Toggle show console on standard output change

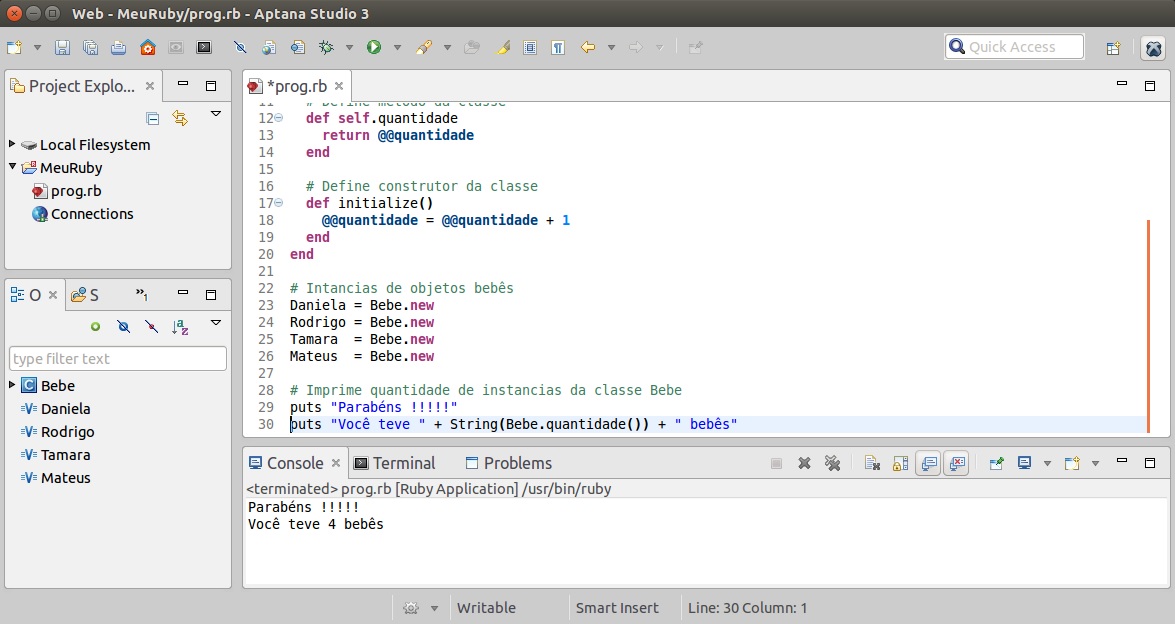click(x=928, y=463)
